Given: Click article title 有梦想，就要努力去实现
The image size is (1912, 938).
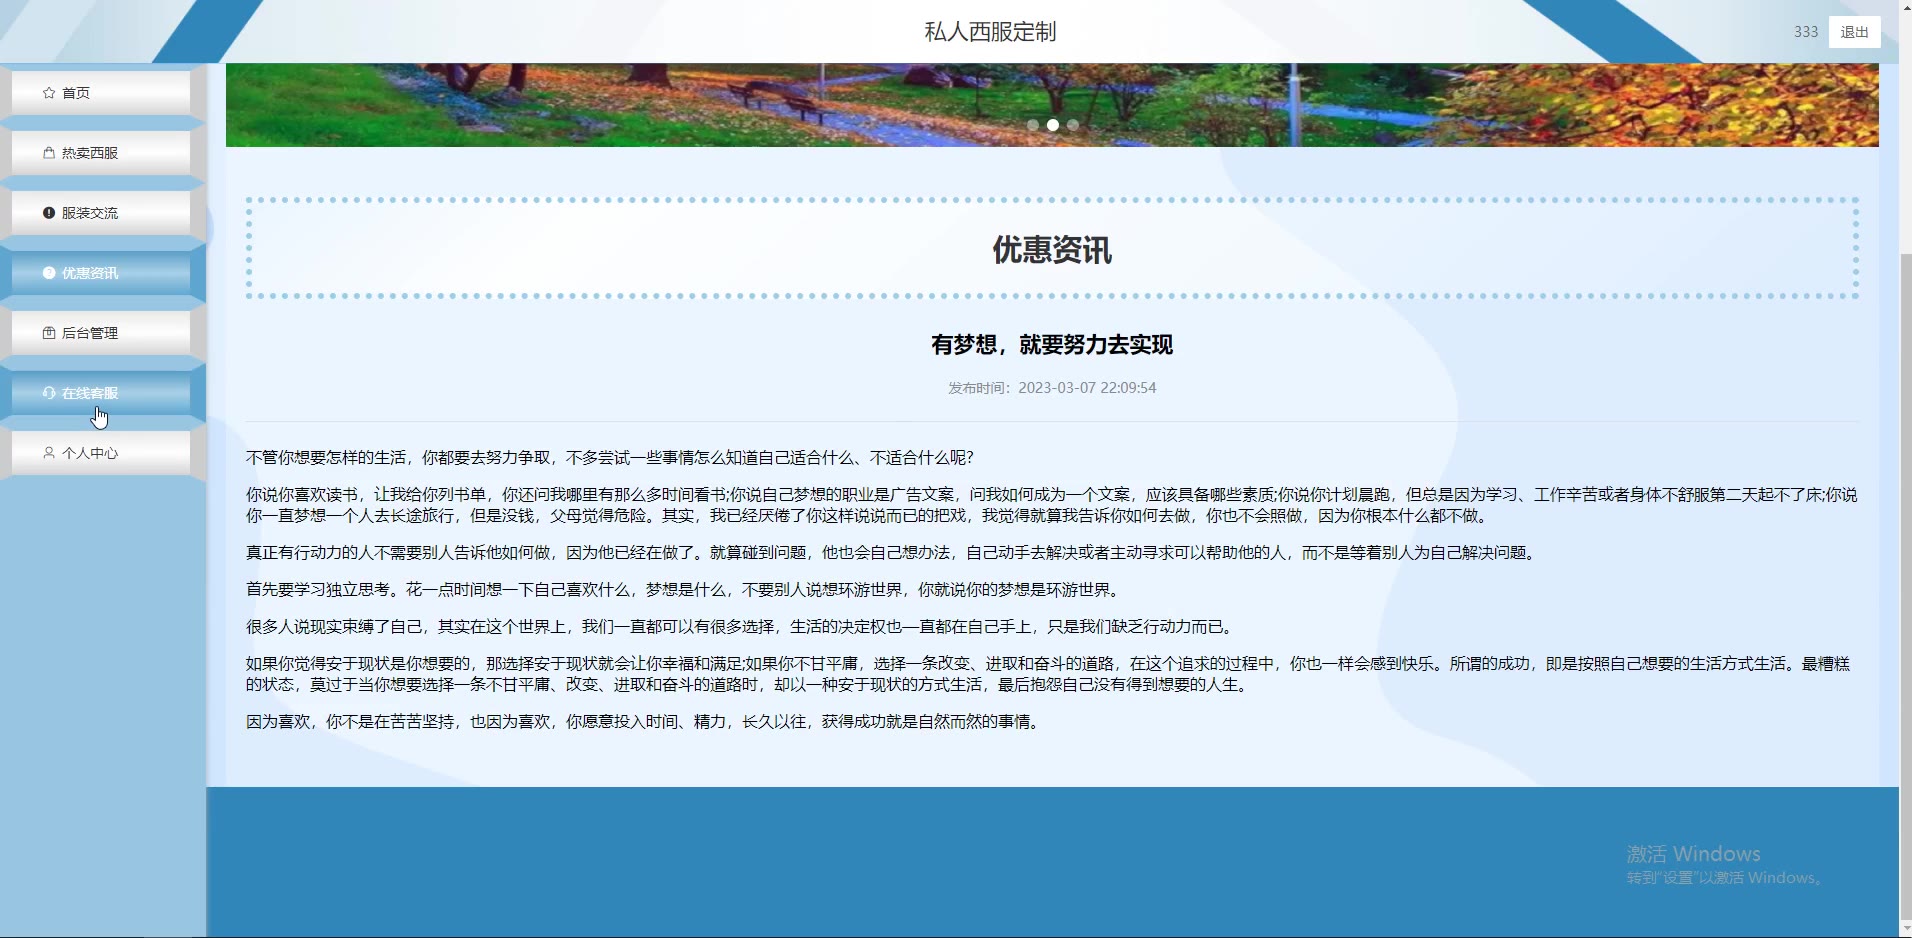Looking at the screenshot, I should click(1052, 345).
